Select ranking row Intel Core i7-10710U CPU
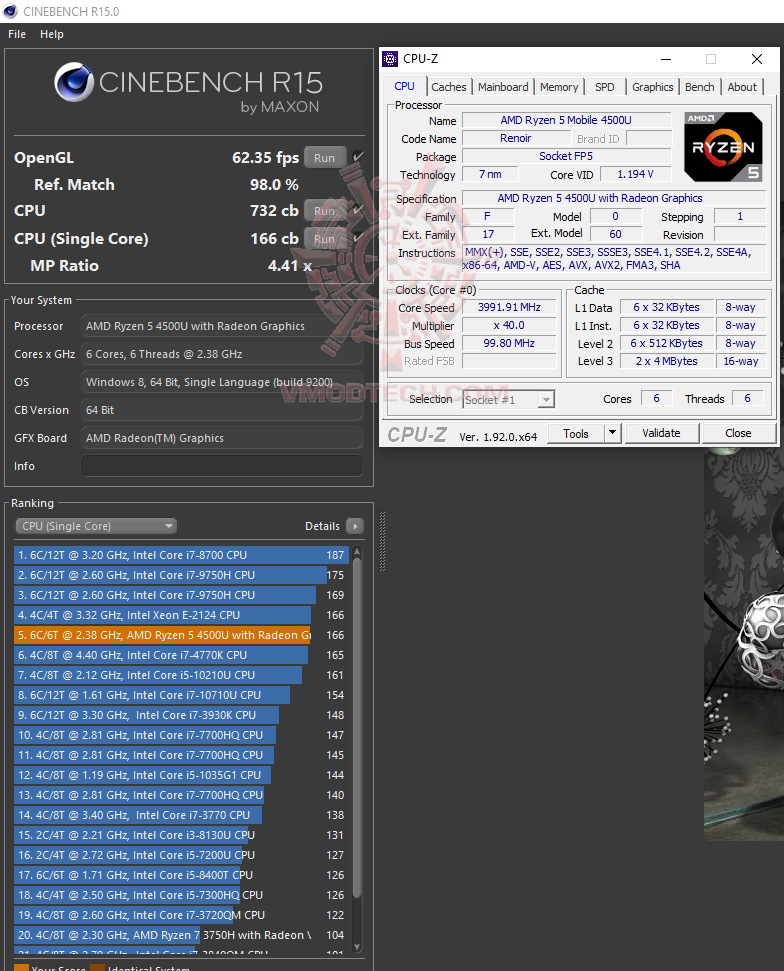This screenshot has height=971, width=784. tap(181, 695)
